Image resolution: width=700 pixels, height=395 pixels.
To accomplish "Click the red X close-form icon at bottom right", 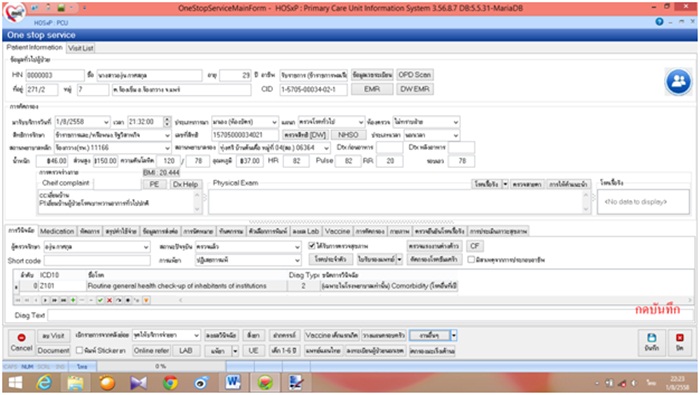I will point(679,337).
